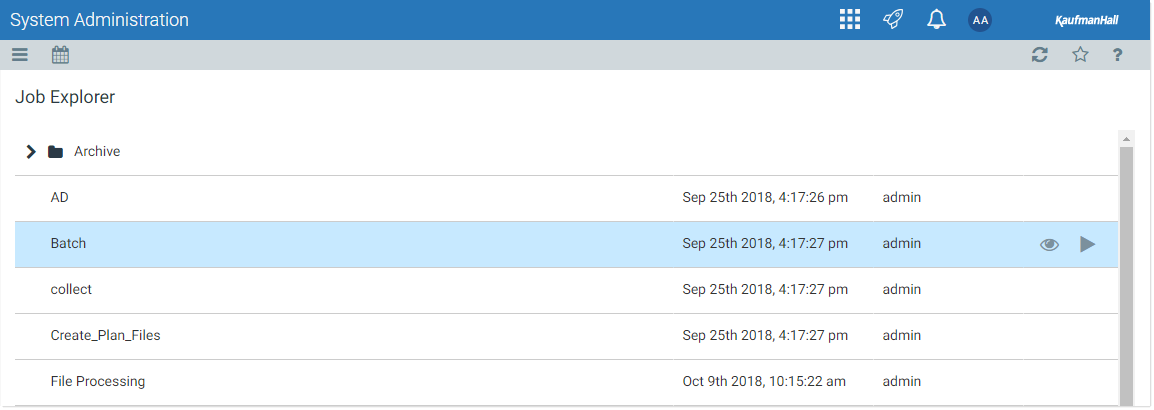
Task: Run the Batch job
Action: (x=1088, y=244)
